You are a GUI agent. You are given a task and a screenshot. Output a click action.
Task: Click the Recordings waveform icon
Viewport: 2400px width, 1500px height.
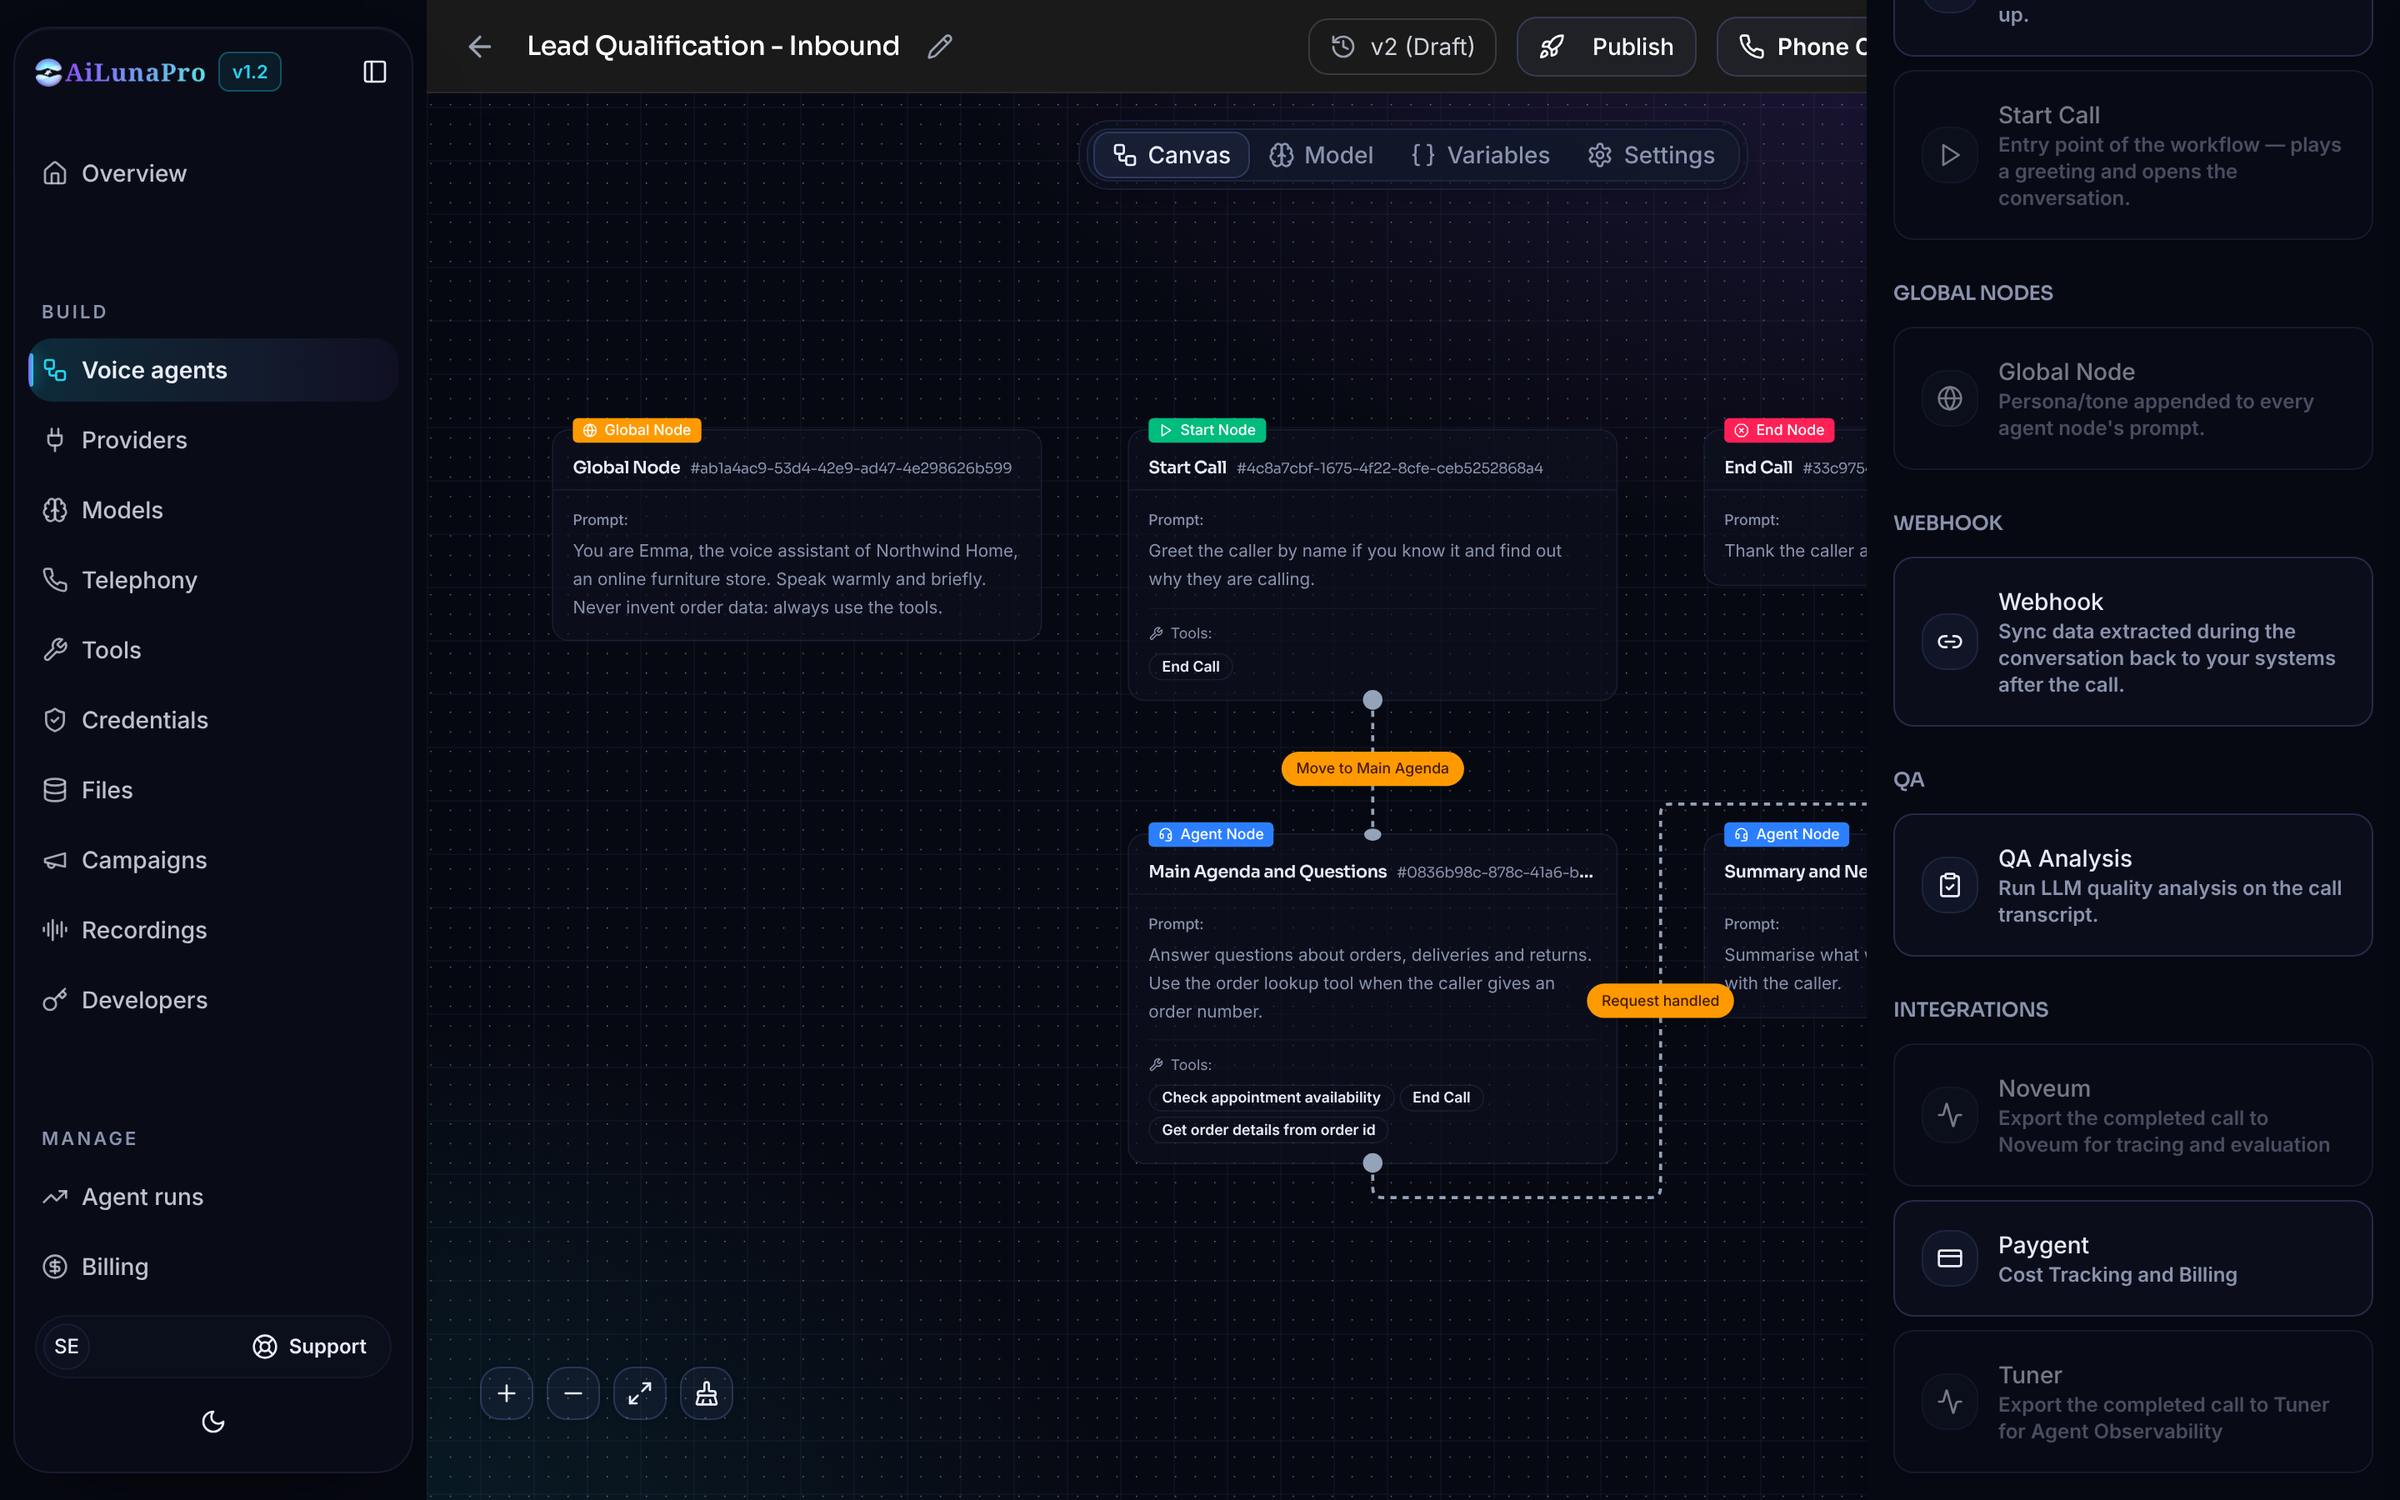click(55, 930)
